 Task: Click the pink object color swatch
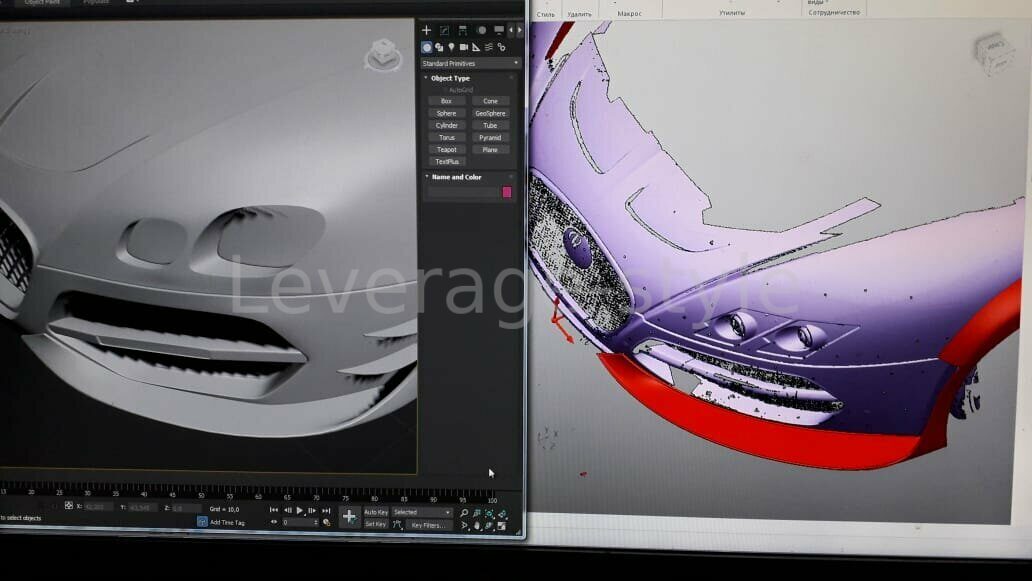pyautogui.click(x=507, y=192)
